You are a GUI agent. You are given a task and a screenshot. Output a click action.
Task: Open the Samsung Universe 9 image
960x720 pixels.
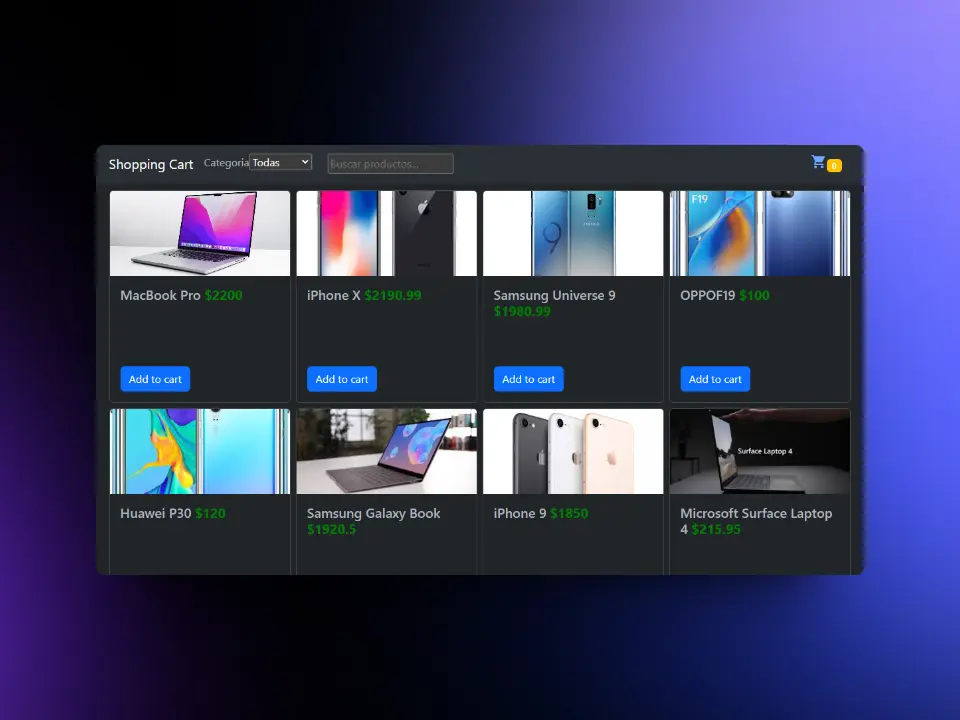click(573, 232)
